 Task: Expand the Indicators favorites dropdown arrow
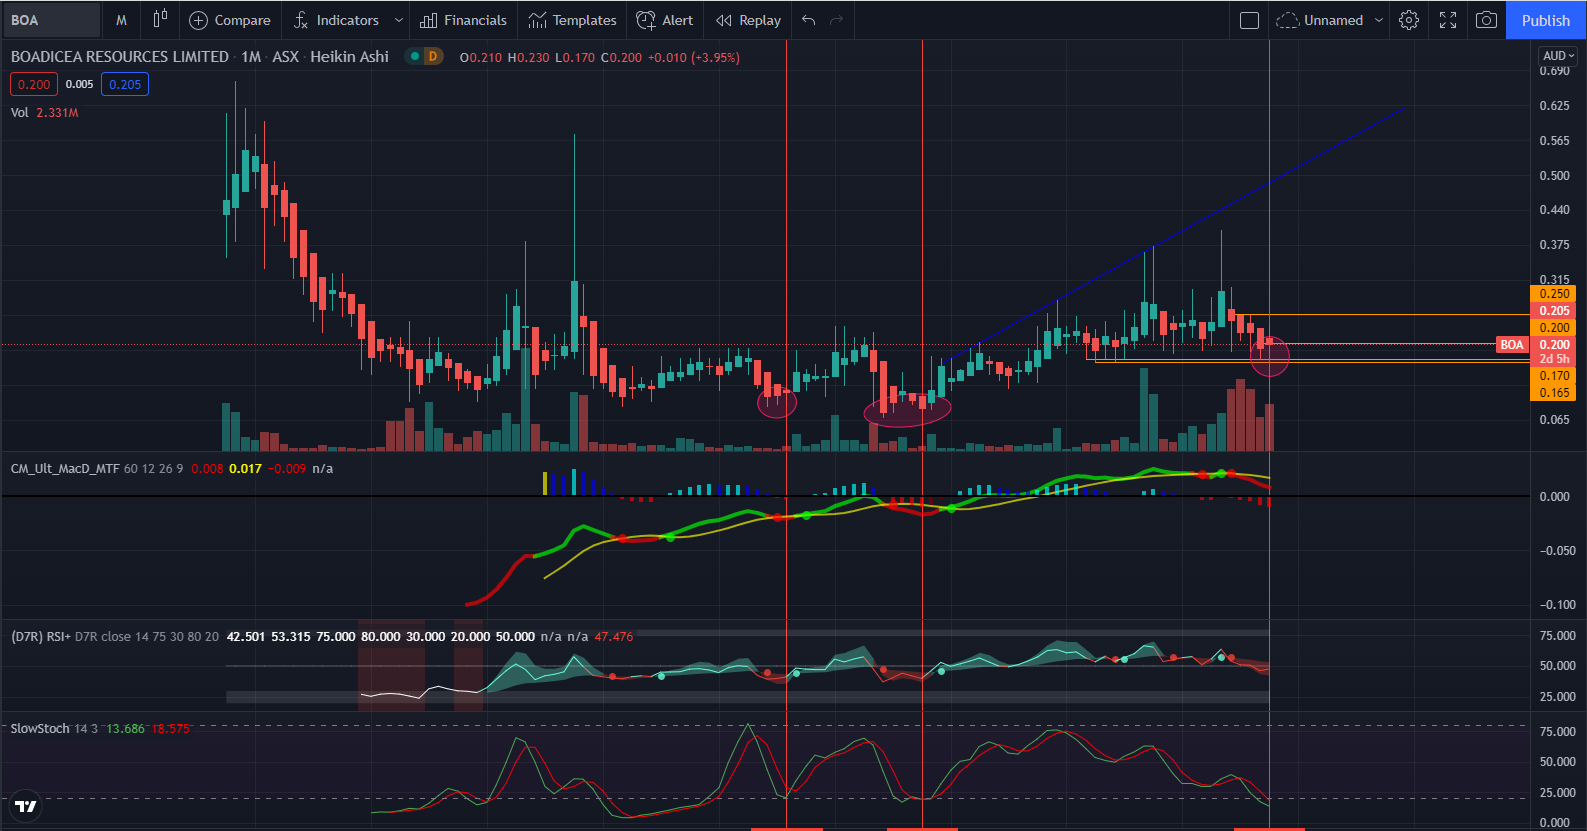click(x=399, y=20)
